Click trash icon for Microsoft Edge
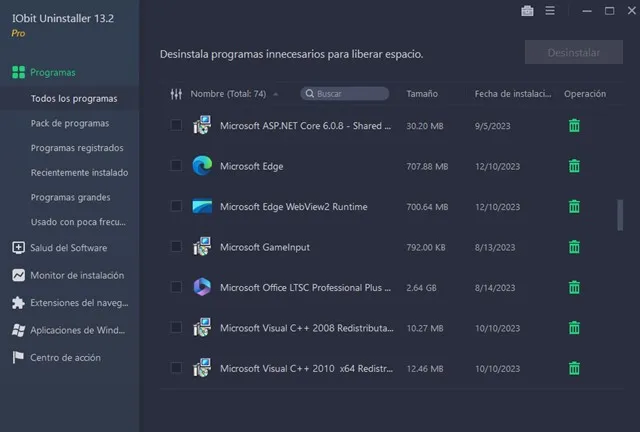This screenshot has width=640, height=432. pos(574,166)
